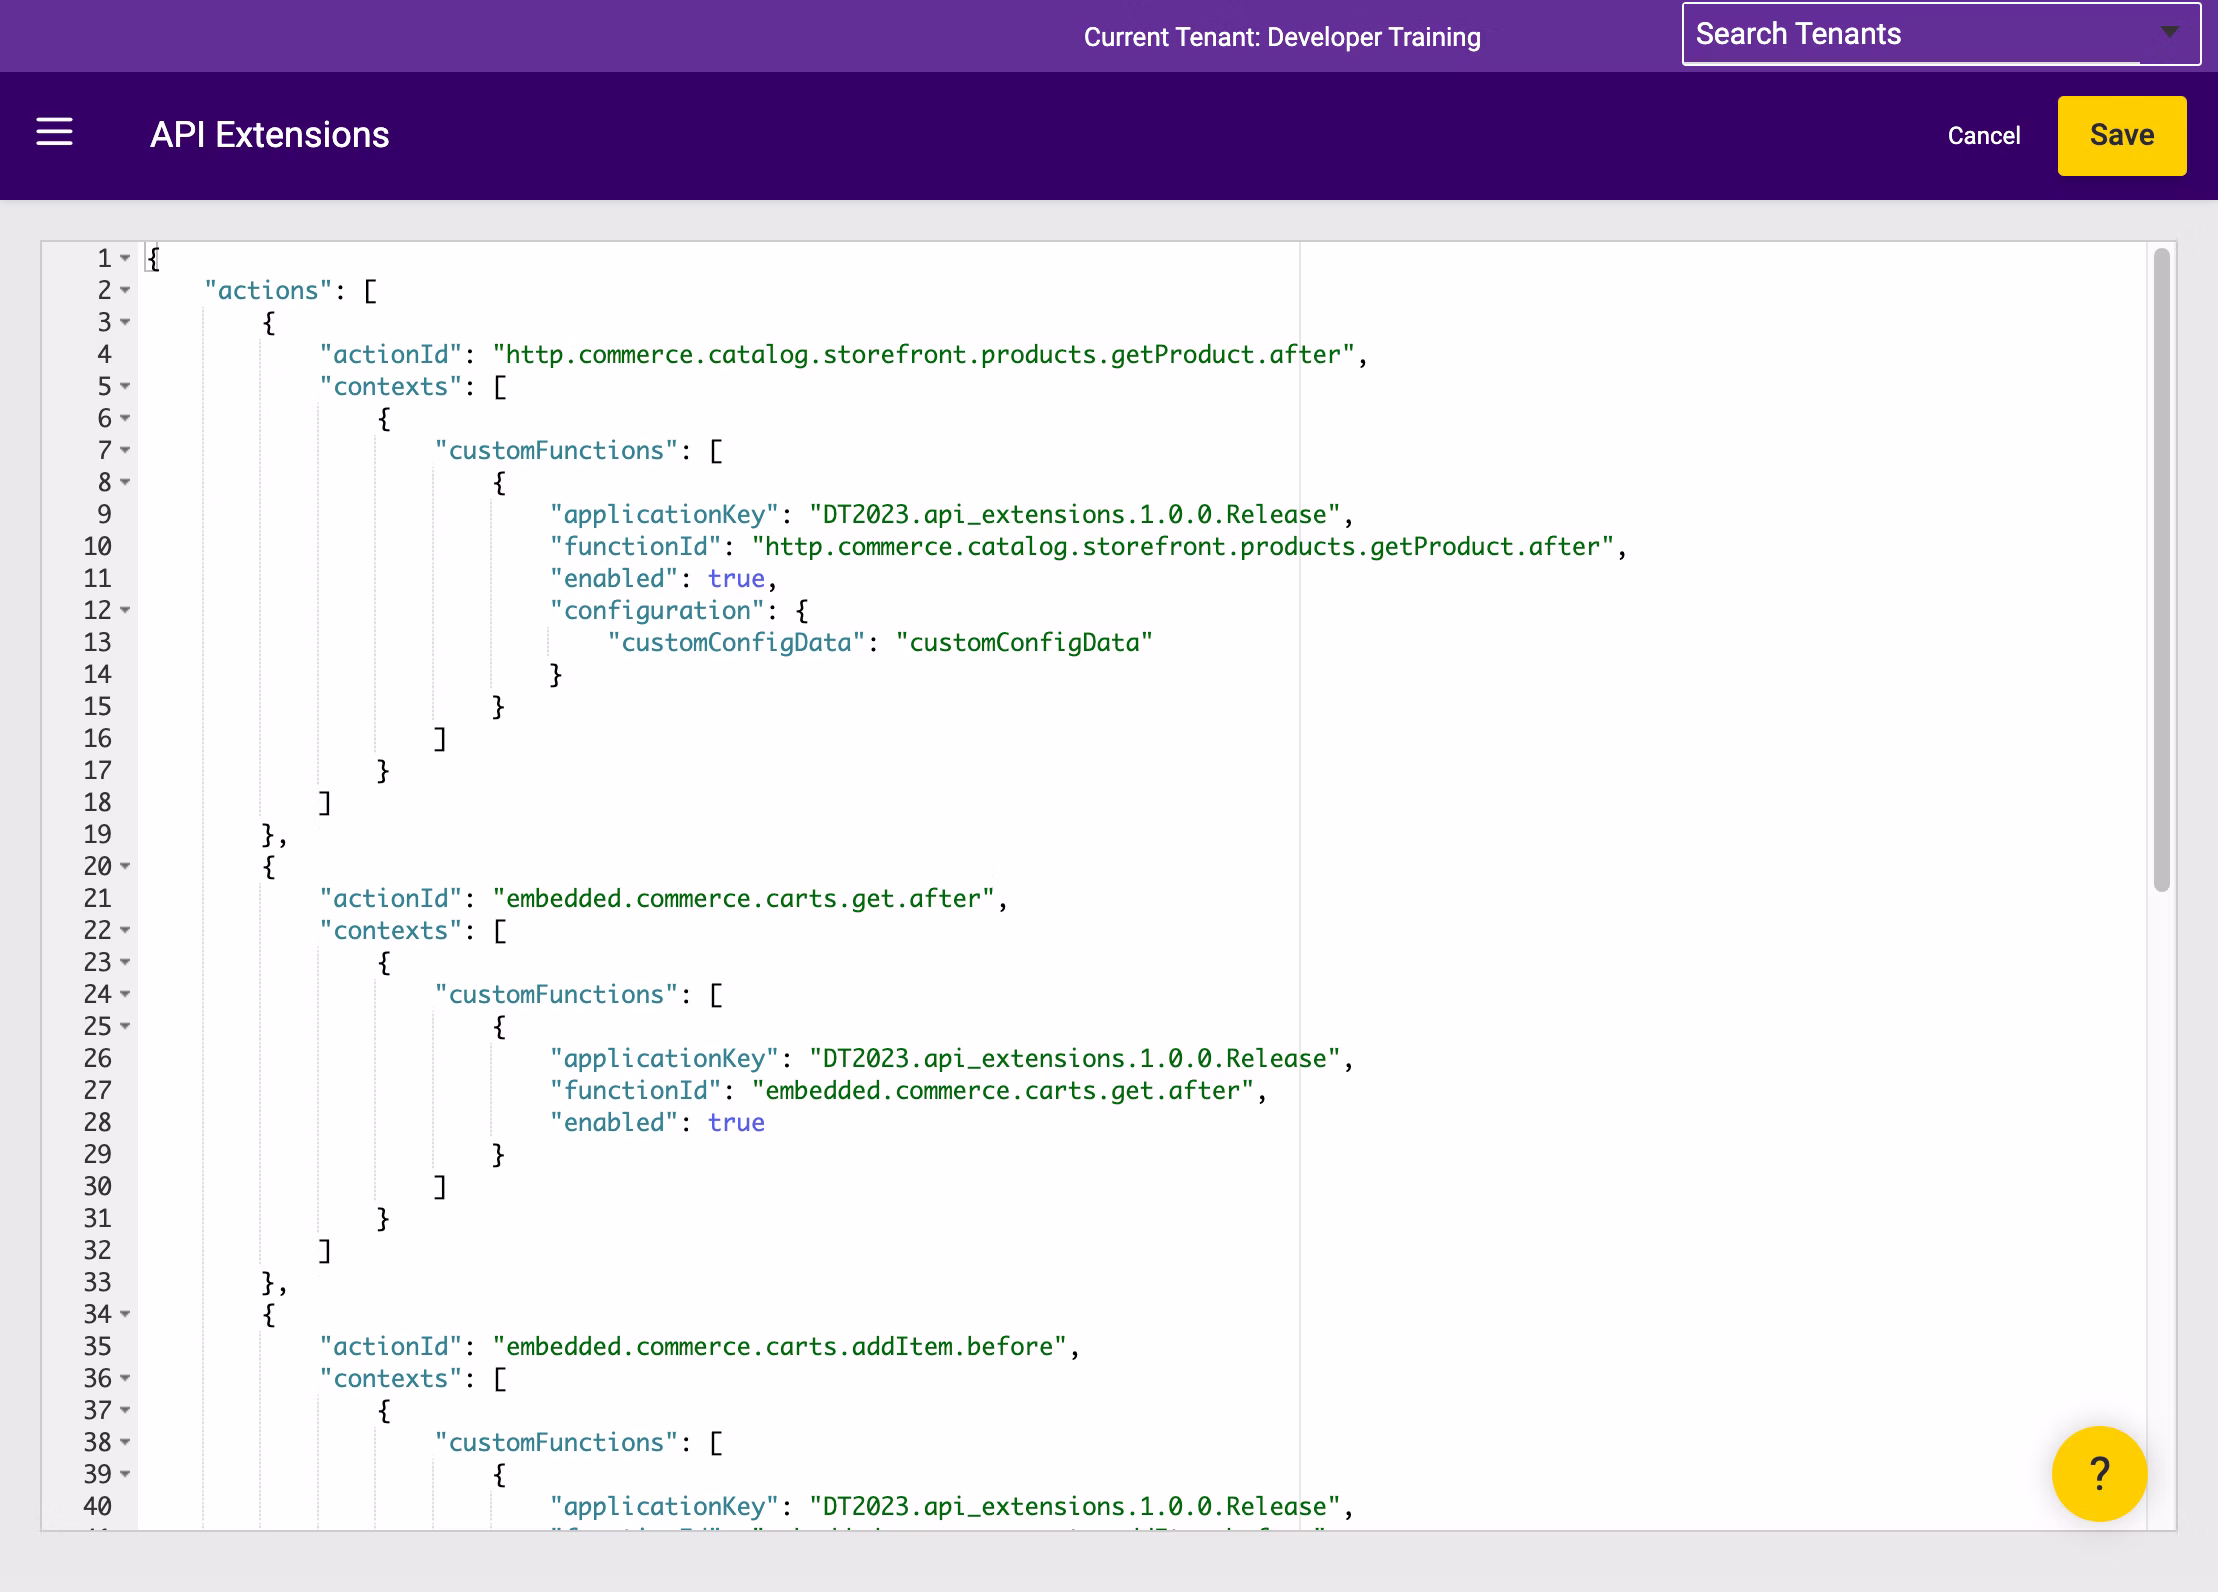This screenshot has height=1592, width=2218.
Task: Open the hamburger navigation menu
Action: [x=54, y=132]
